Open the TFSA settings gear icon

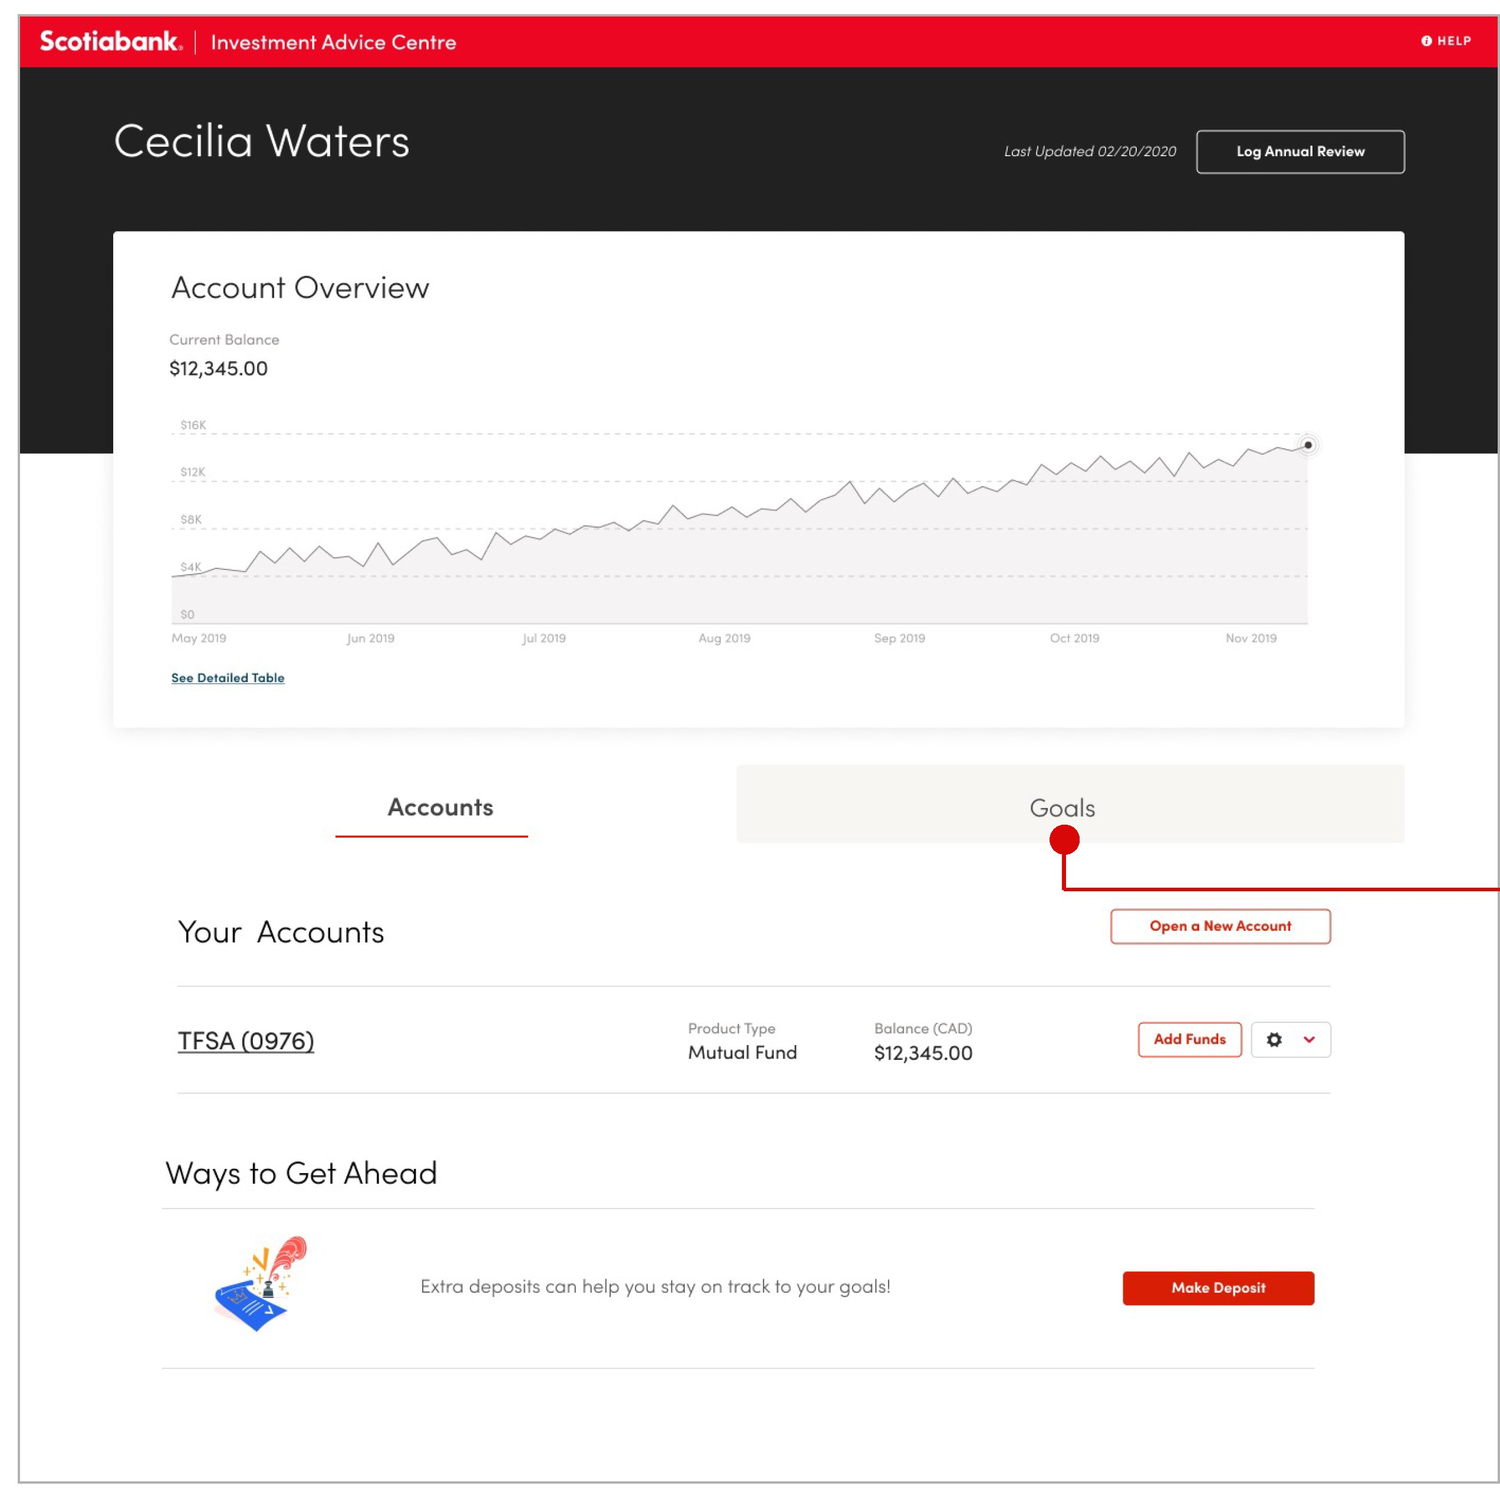click(1274, 1039)
